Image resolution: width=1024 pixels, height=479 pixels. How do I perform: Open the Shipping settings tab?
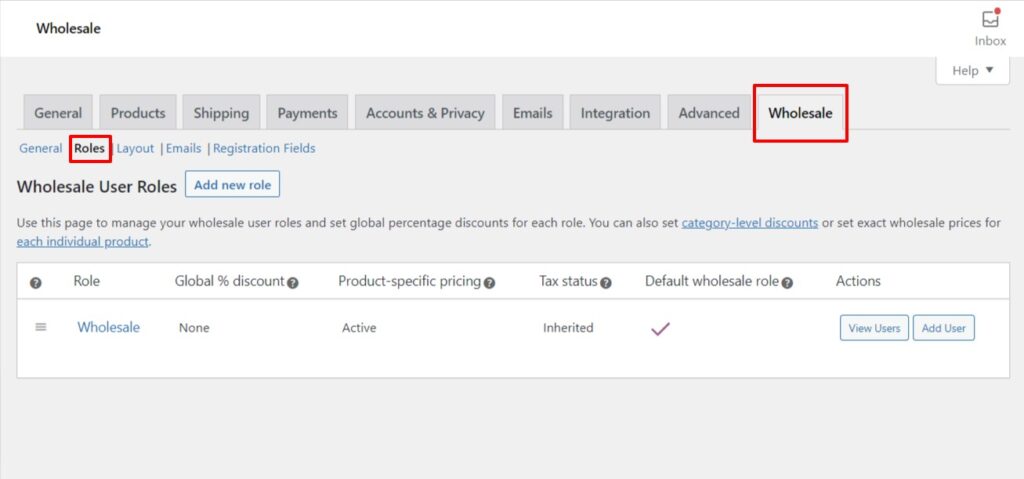(x=221, y=113)
